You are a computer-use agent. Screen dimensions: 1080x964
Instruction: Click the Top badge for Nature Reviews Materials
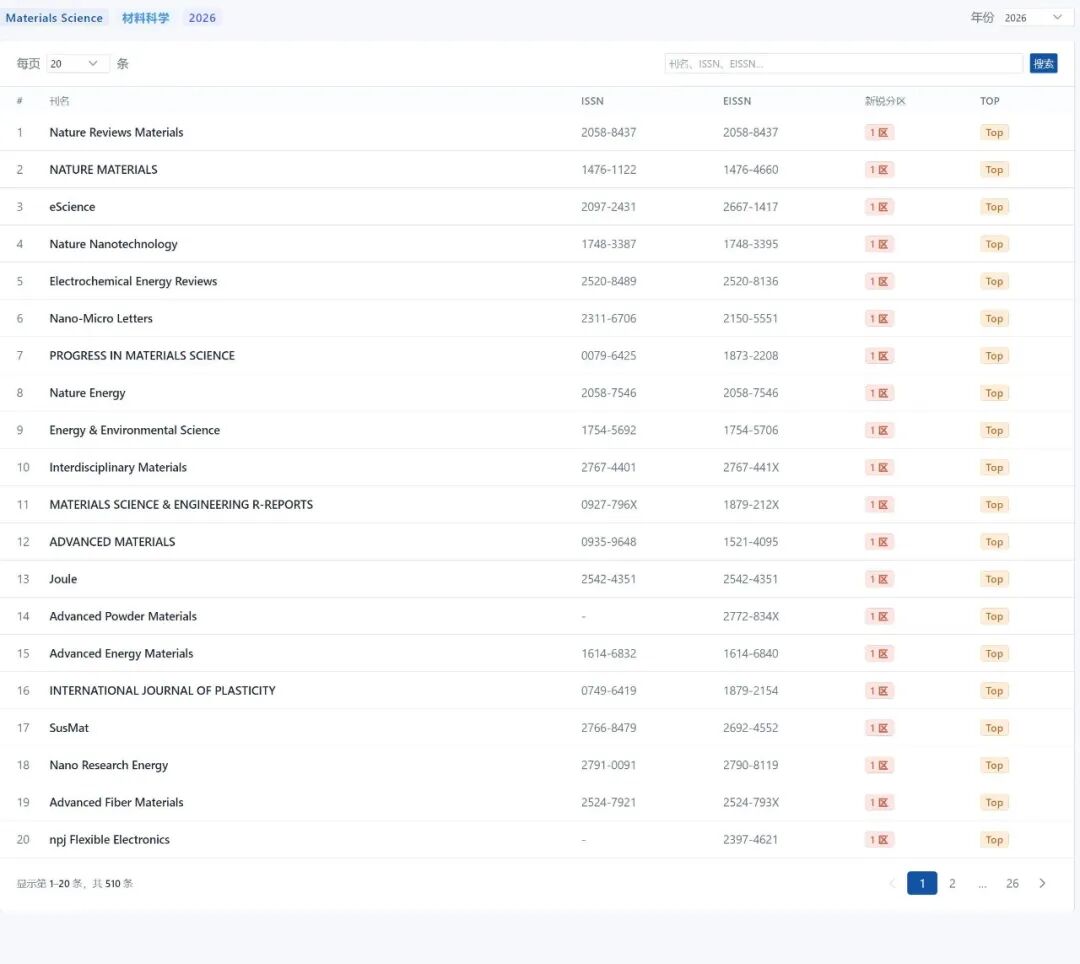click(x=994, y=133)
